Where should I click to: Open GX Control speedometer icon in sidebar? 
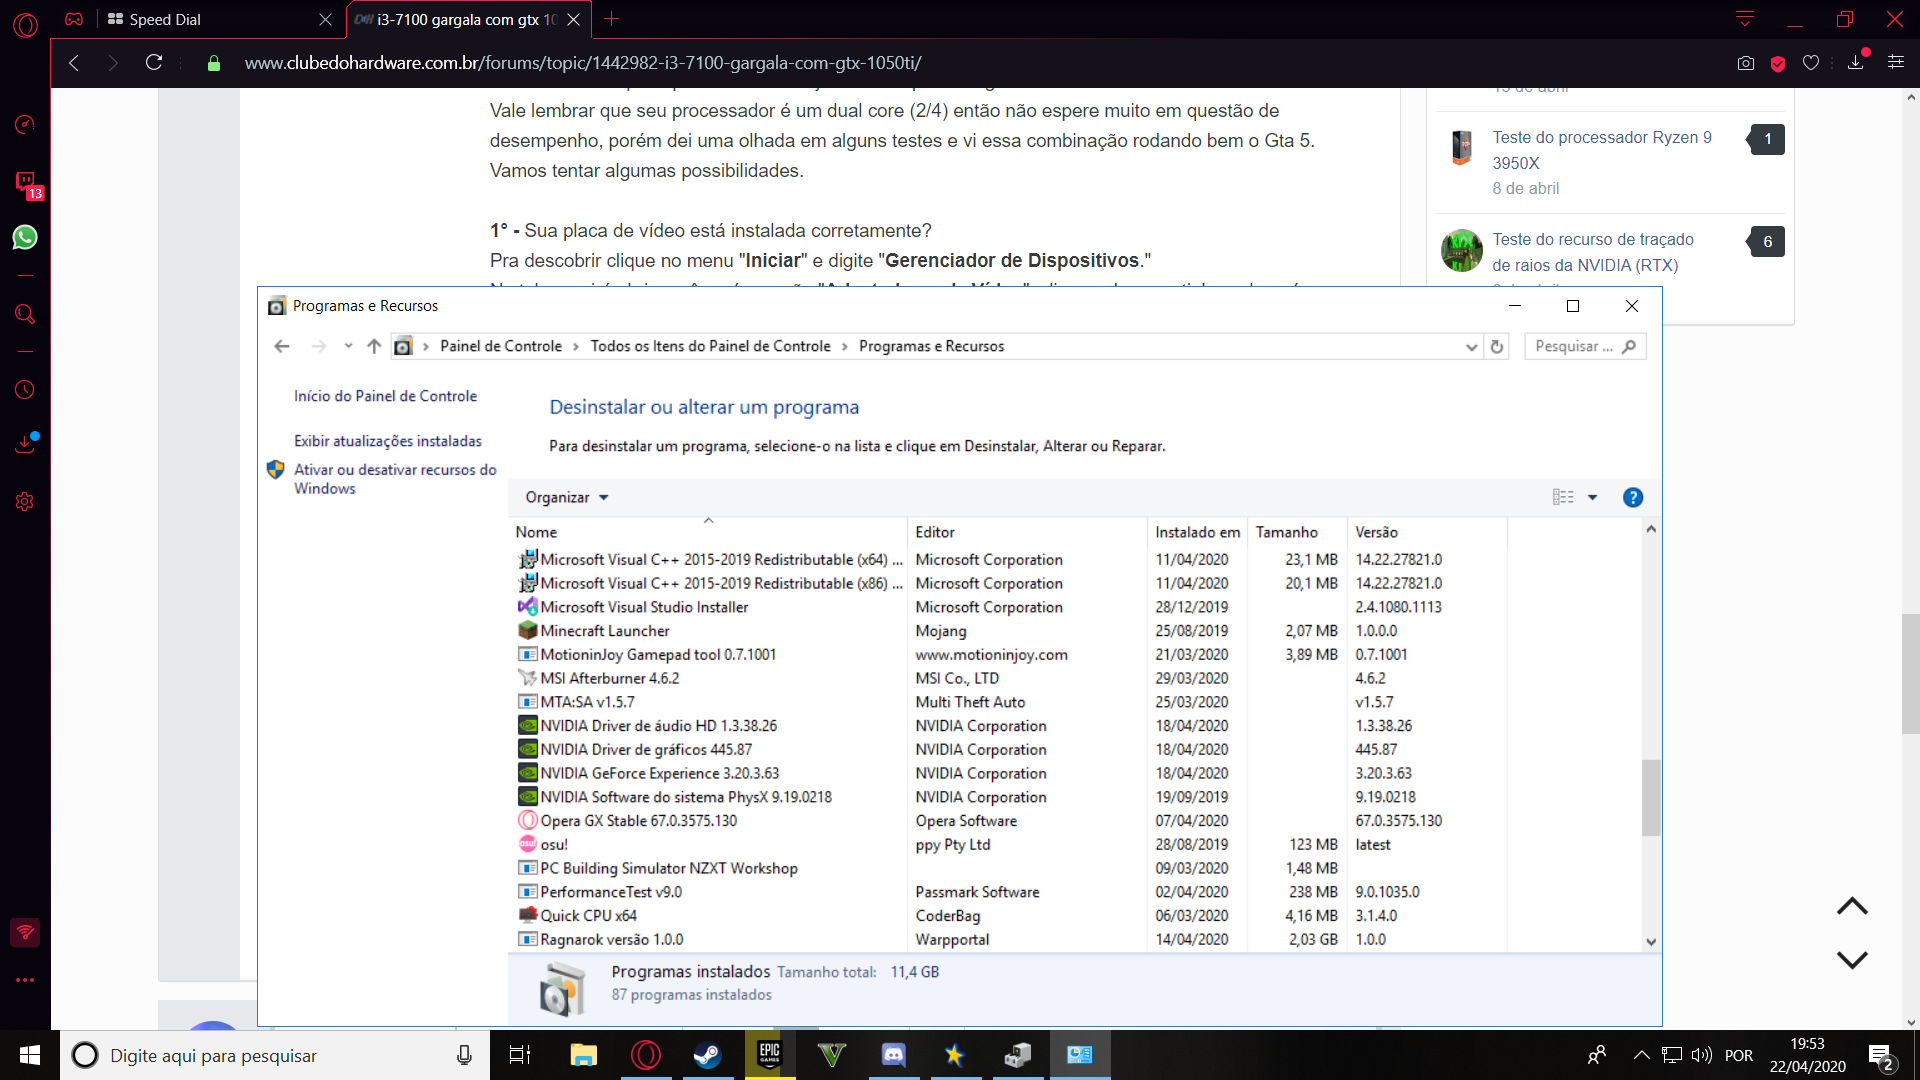25,124
